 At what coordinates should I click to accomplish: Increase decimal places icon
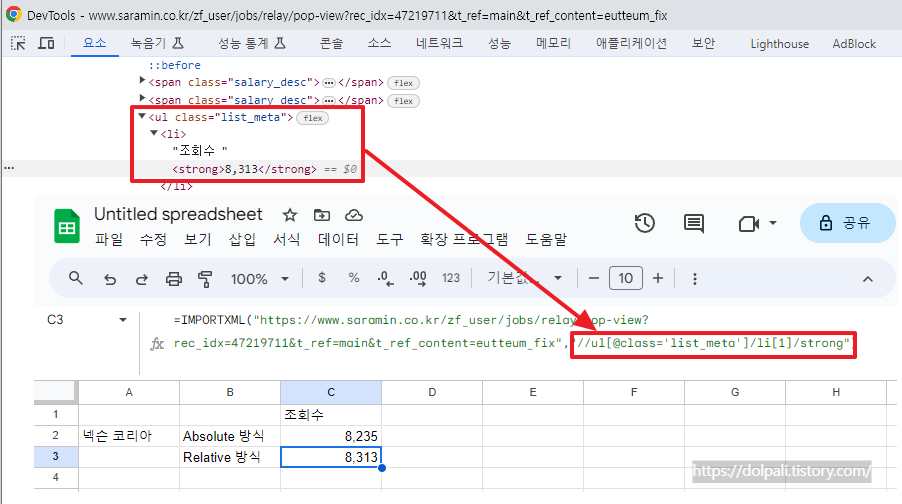[418, 278]
